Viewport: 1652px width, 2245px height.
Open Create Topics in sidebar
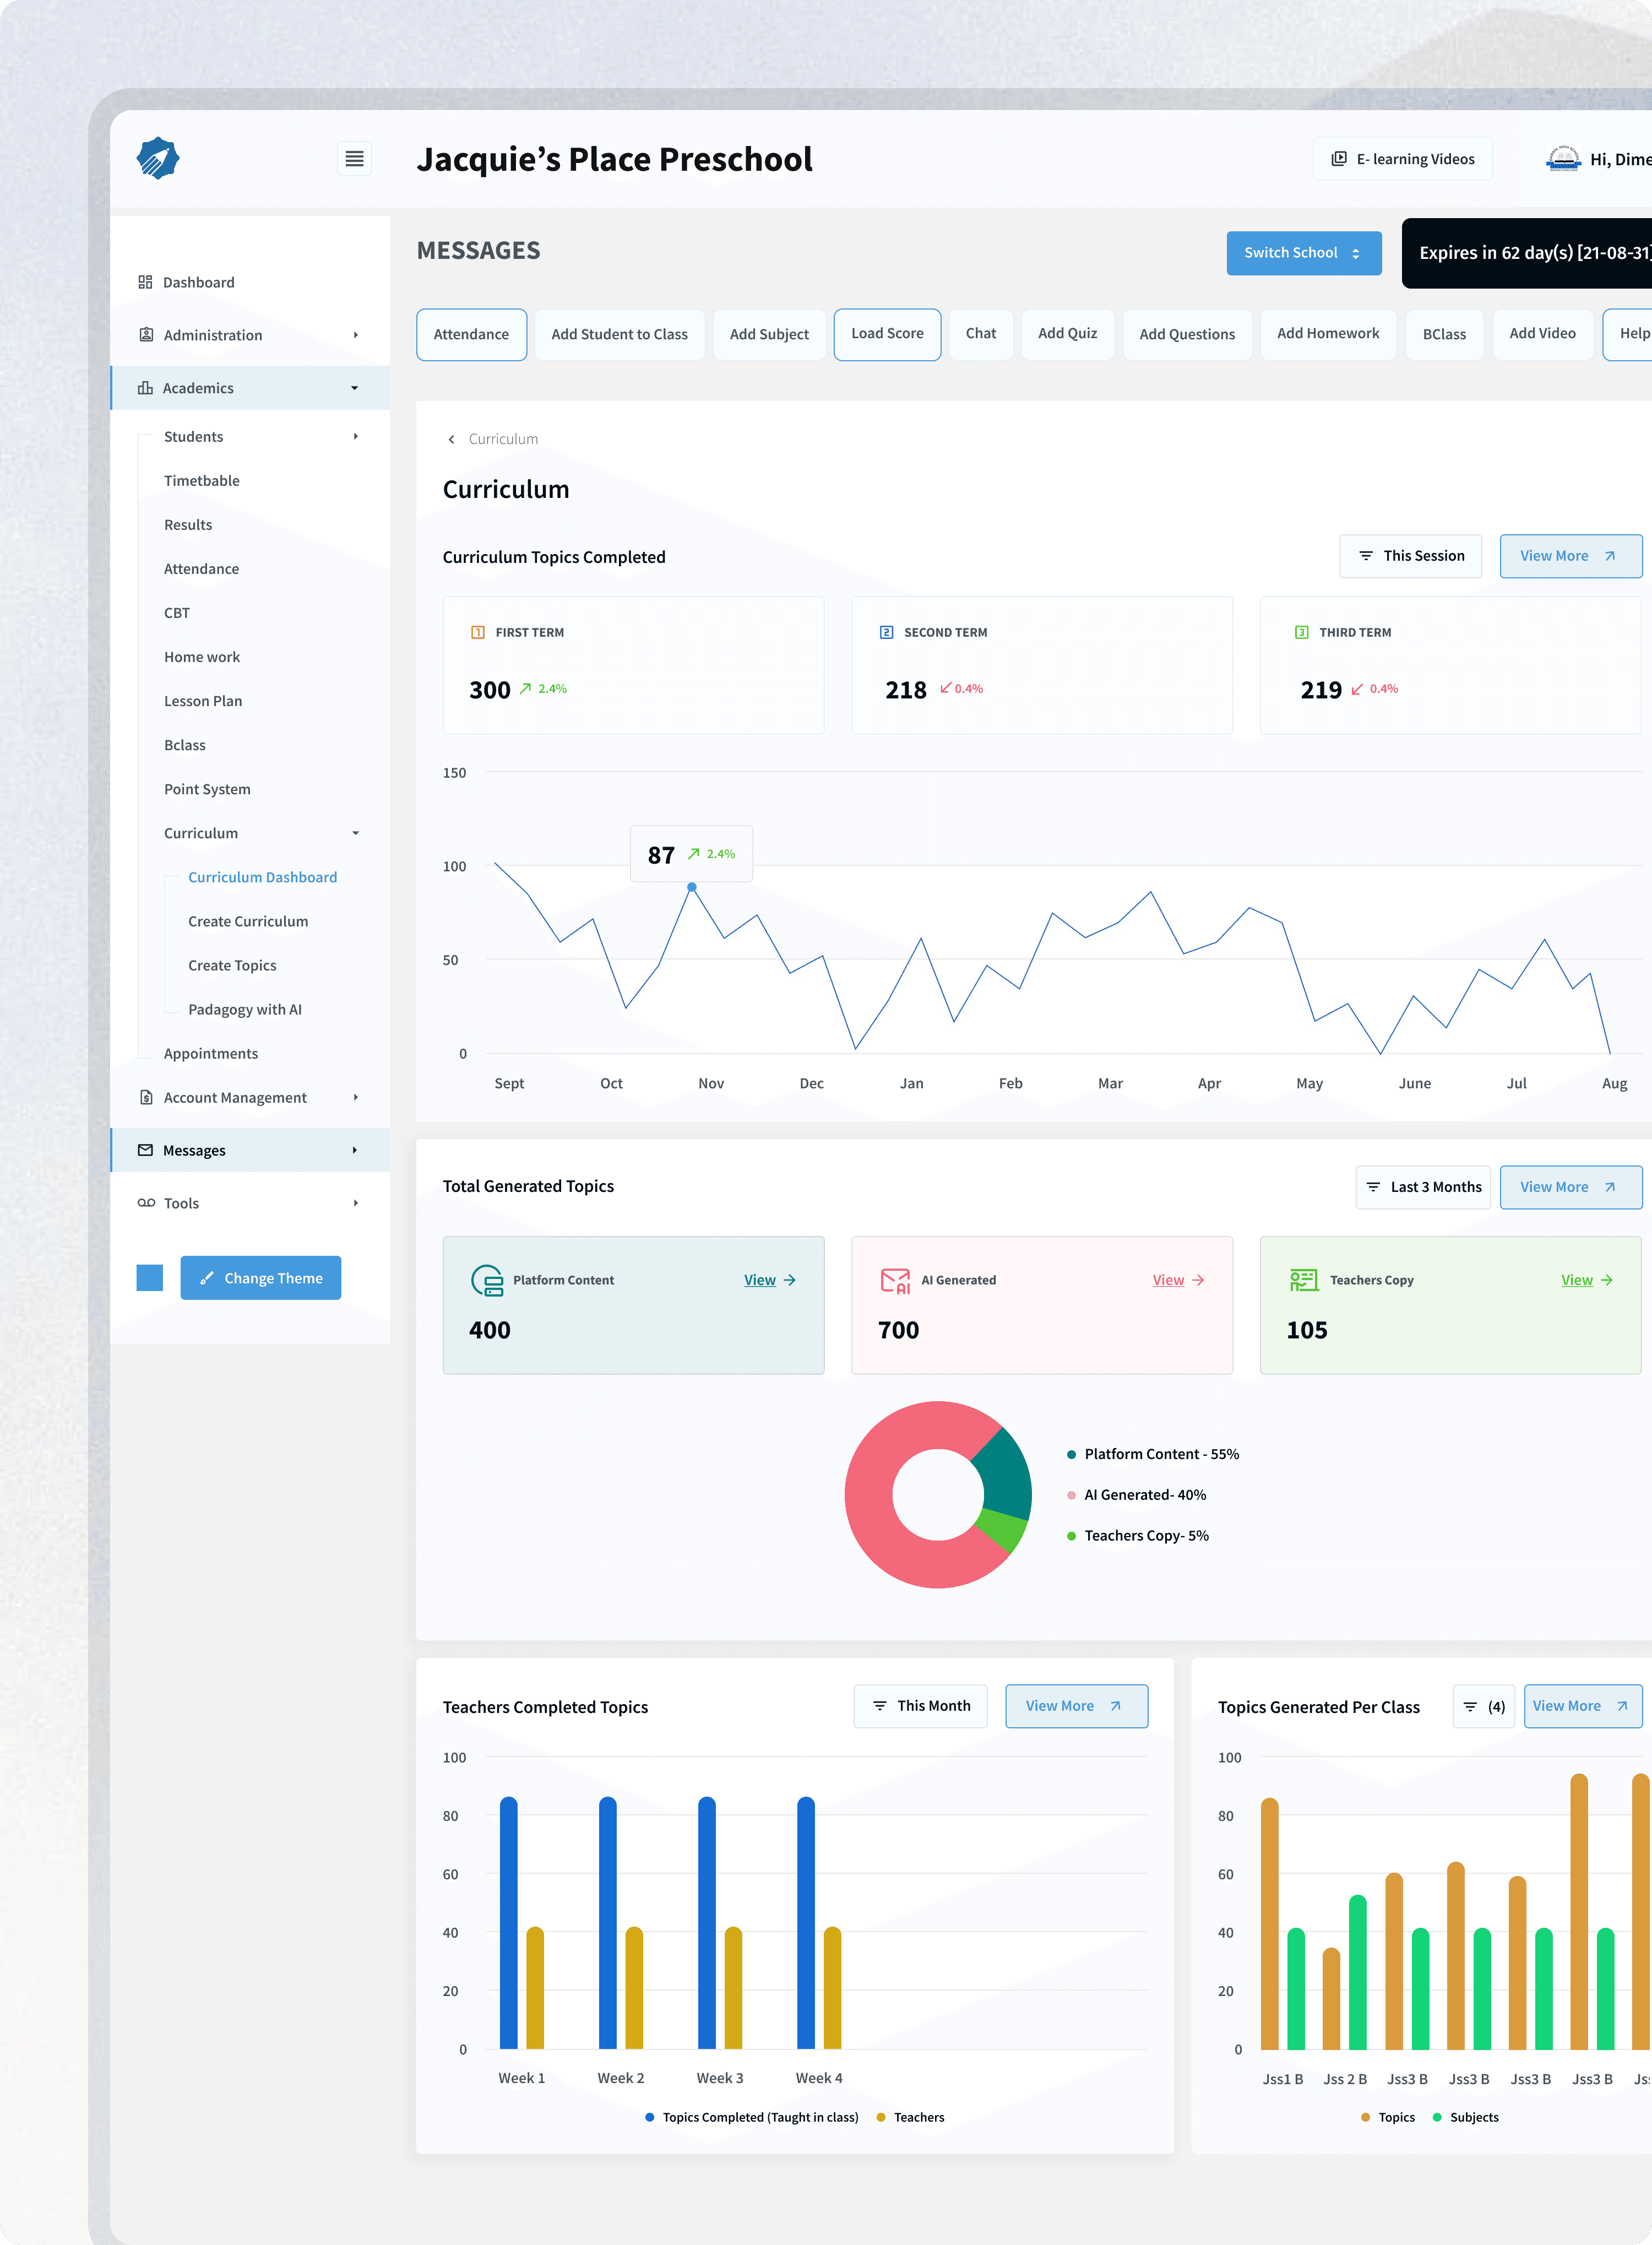point(232,965)
